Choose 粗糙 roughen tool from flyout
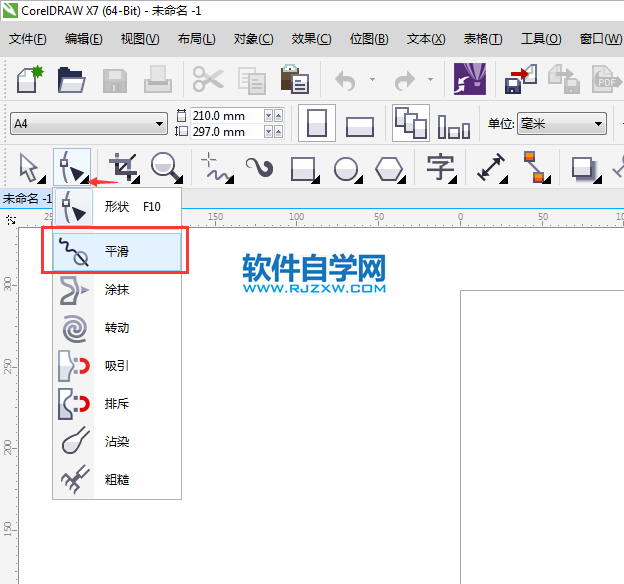This screenshot has height=584, width=624. click(x=117, y=480)
